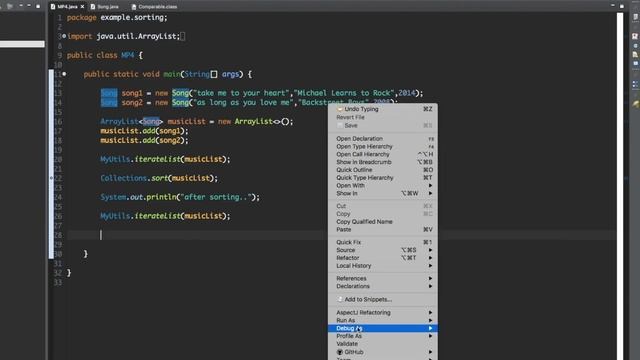Expand the Declarations submenu
This screenshot has width=640, height=360.
[x=383, y=286]
